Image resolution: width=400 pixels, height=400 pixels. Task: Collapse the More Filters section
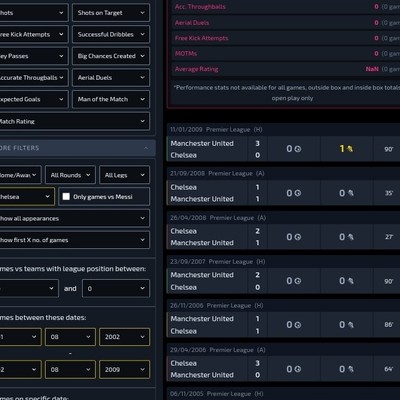click(146, 148)
